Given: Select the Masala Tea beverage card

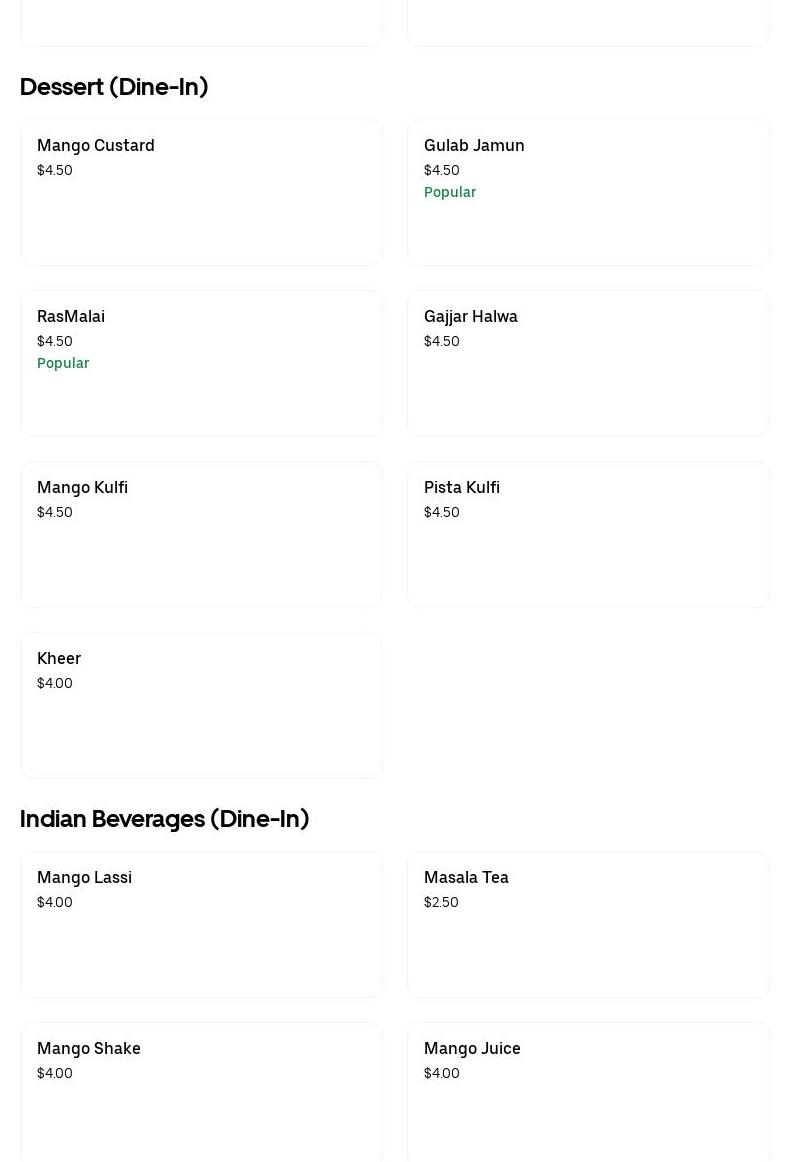Looking at the screenshot, I should click(588, 924).
